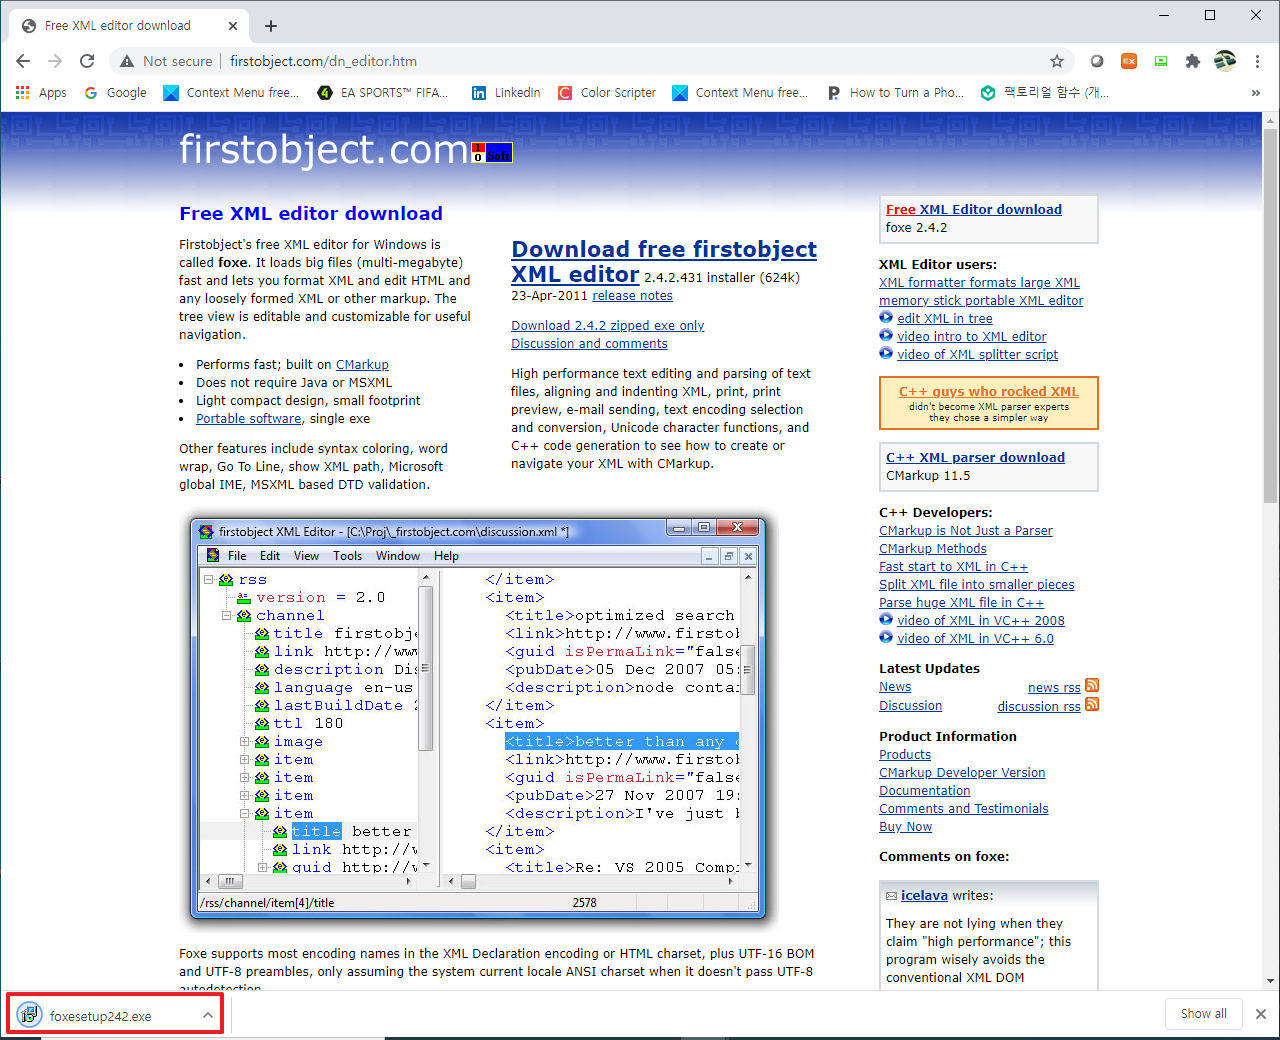Screen dimensions: 1280x1040
Task: Open LinkedIn bookmark
Action: click(x=506, y=93)
